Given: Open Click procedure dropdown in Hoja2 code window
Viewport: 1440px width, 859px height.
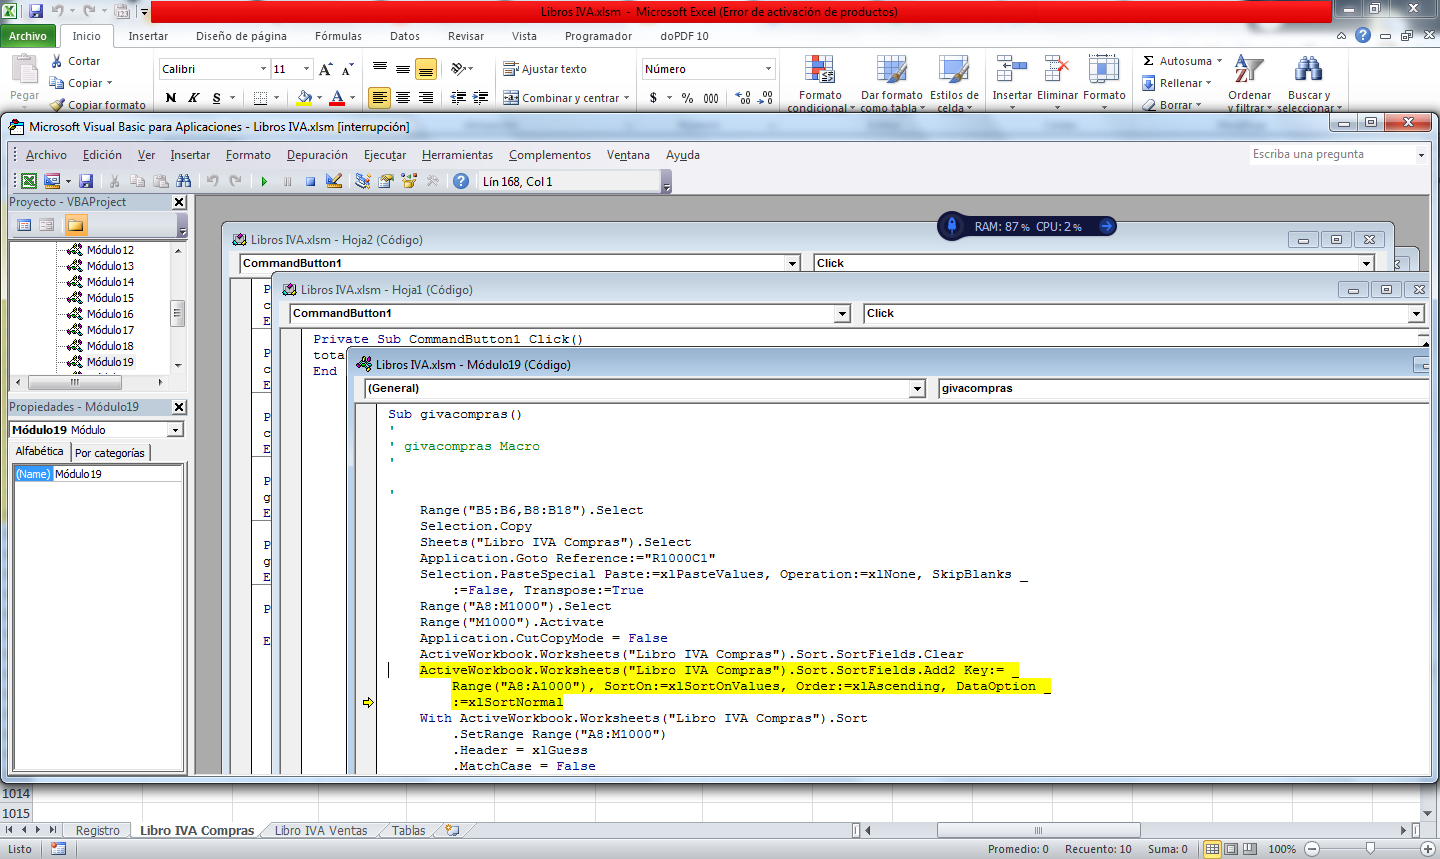Looking at the screenshot, I should tap(1366, 263).
